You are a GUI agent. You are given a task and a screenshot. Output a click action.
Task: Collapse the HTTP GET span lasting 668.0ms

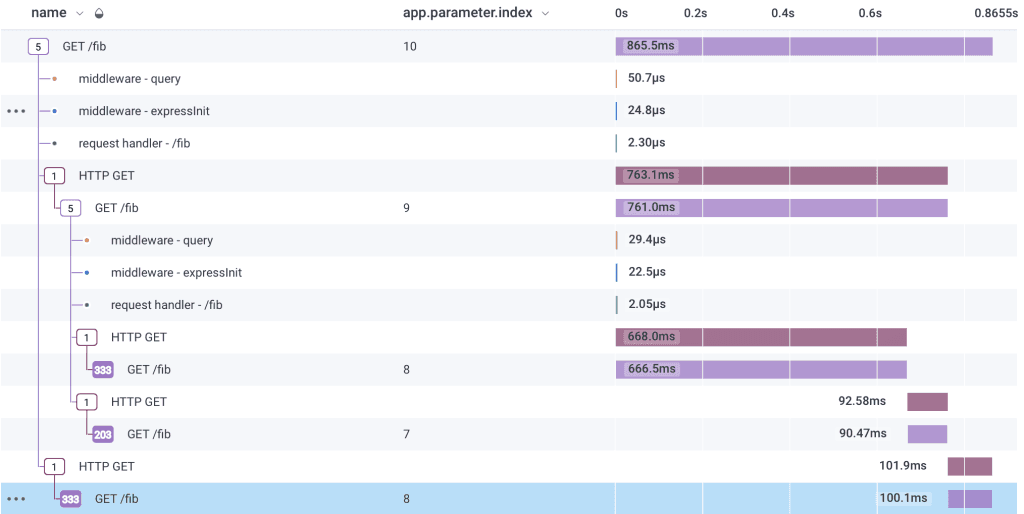(87, 338)
